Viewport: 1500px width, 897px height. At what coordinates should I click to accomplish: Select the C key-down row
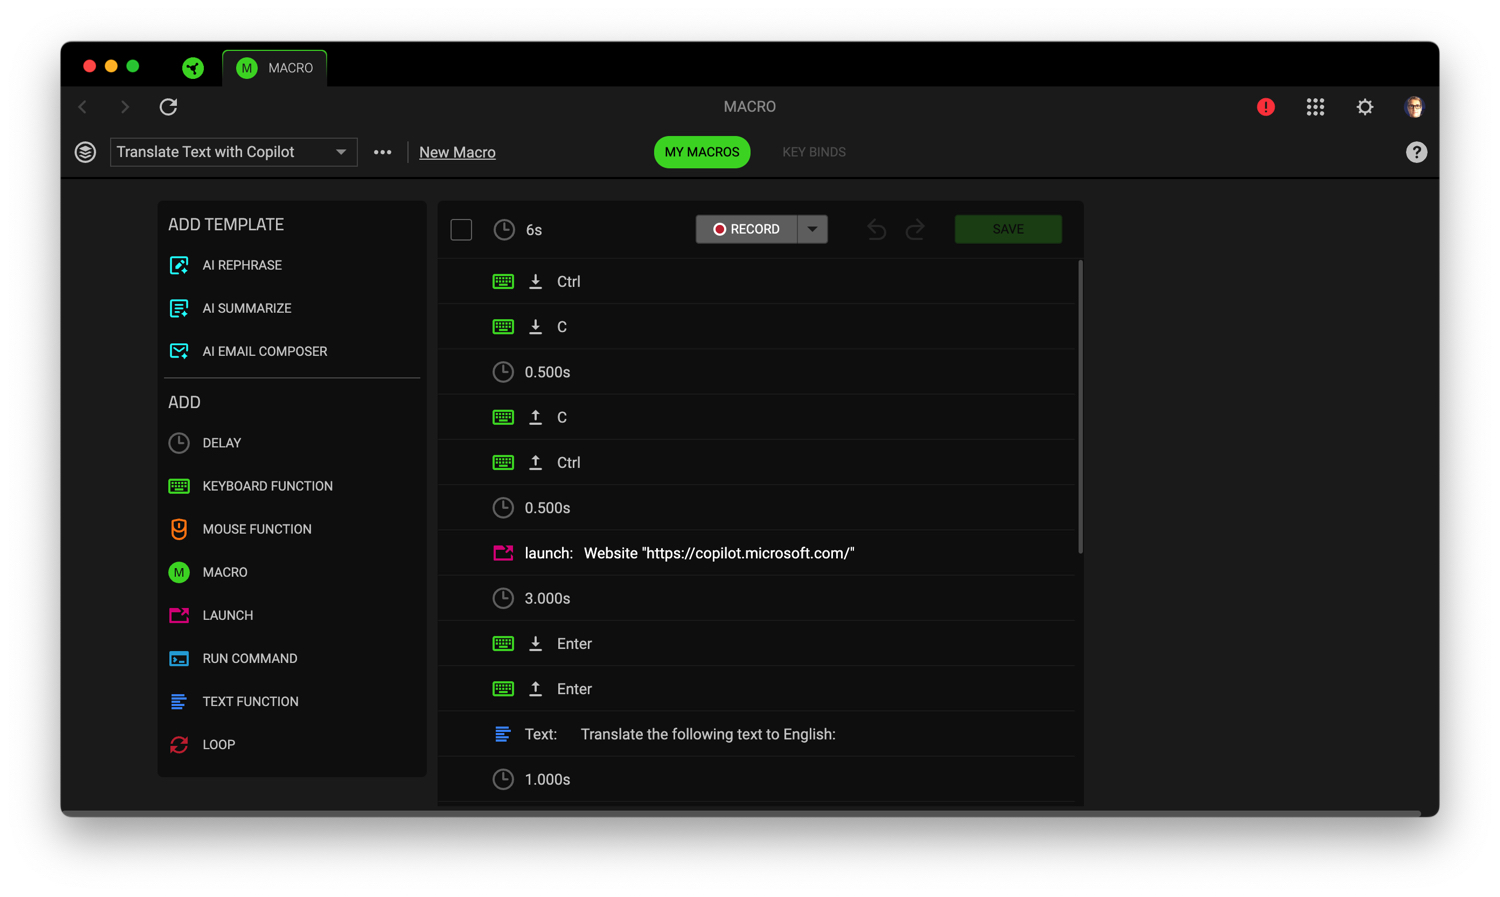pos(757,327)
